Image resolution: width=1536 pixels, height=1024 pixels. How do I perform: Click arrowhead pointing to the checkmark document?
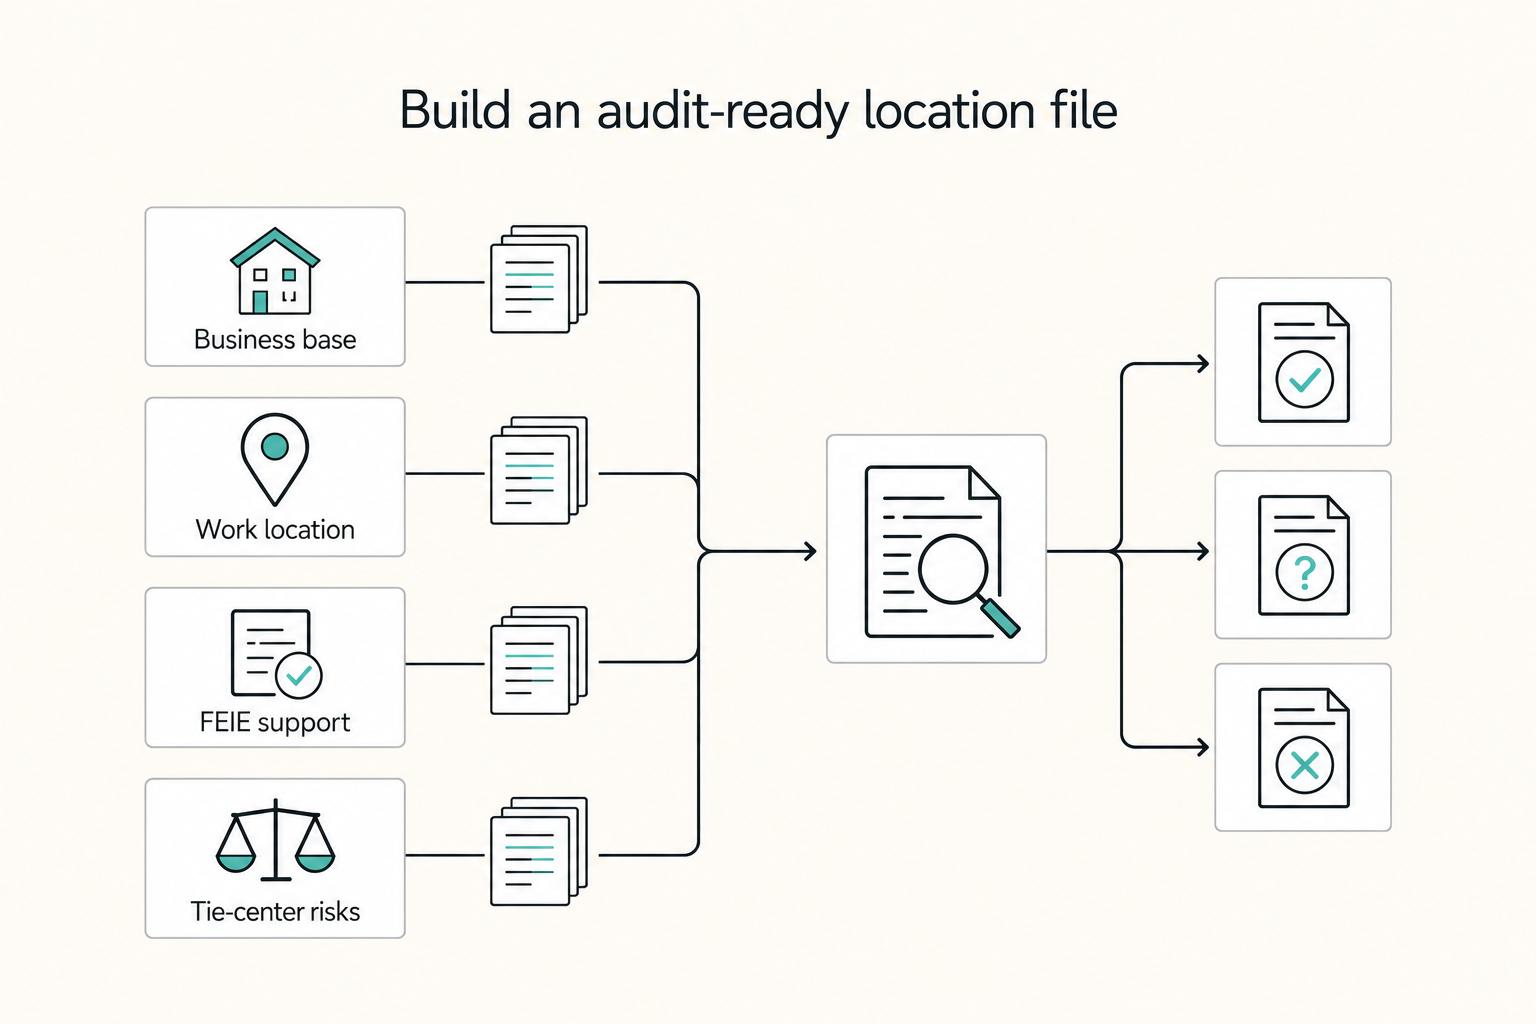[1202, 364]
